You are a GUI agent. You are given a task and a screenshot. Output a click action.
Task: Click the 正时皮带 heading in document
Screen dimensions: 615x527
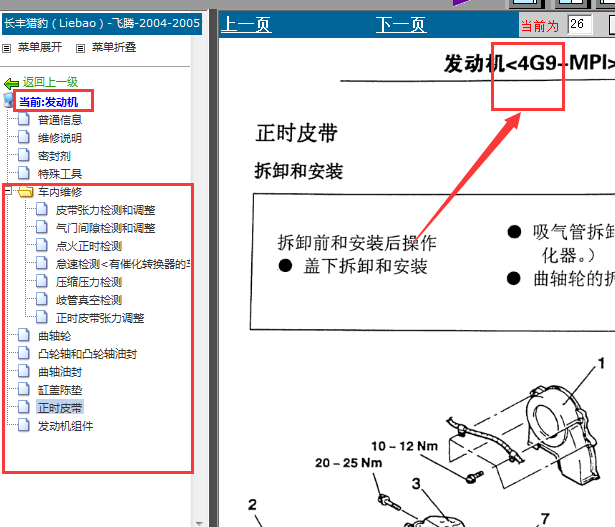pos(297,133)
